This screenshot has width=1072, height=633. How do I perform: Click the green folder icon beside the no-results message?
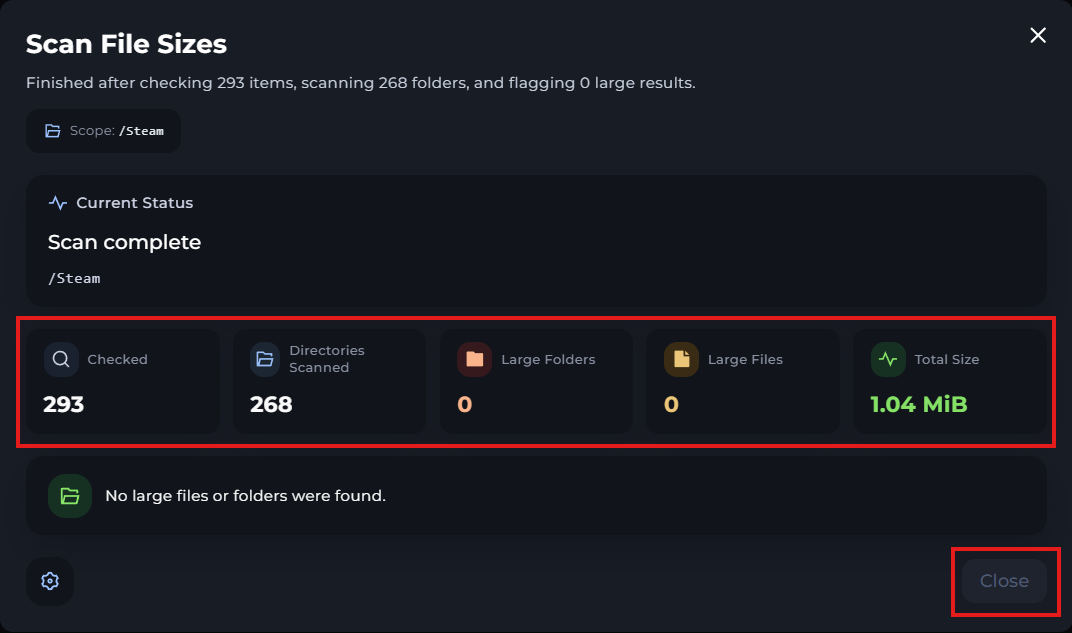coord(70,496)
